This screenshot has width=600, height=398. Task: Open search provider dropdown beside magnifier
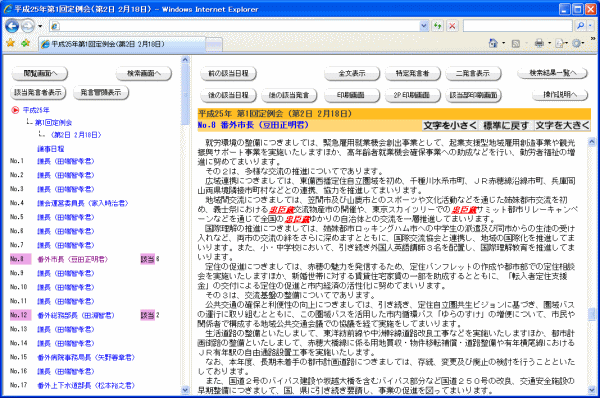tap(590, 26)
